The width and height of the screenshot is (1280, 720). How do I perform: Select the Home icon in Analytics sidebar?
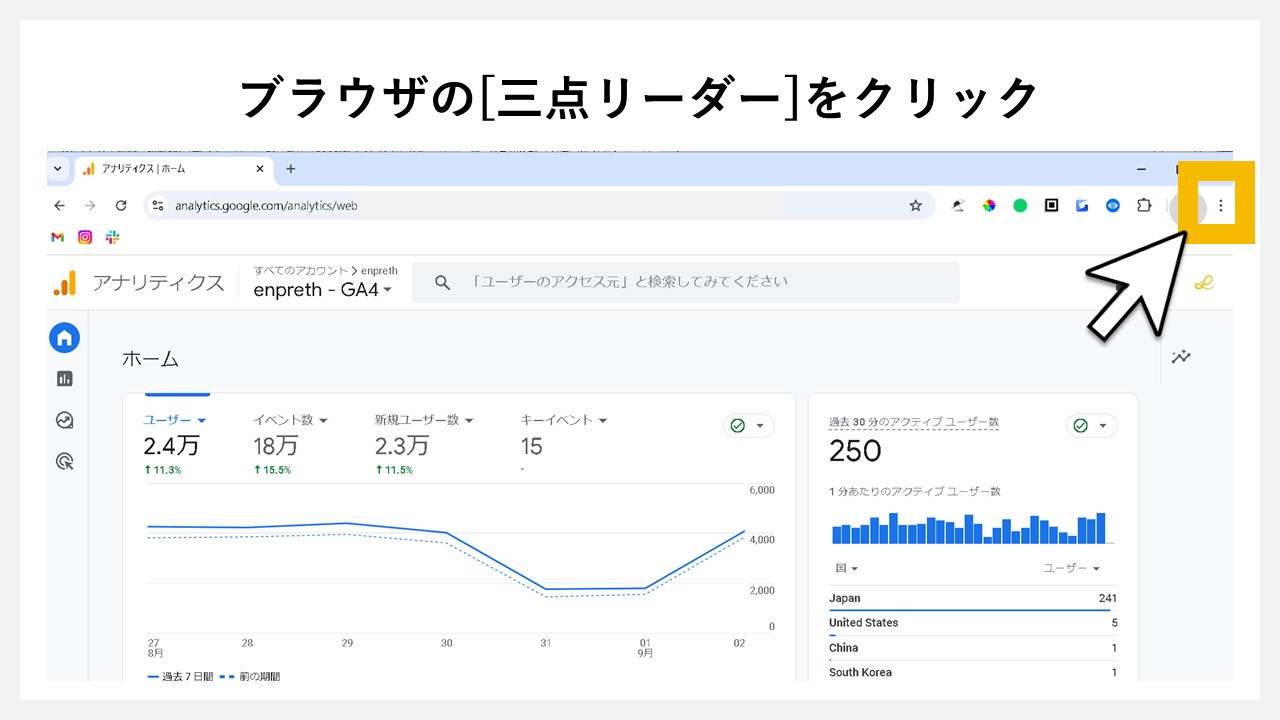pyautogui.click(x=64, y=337)
